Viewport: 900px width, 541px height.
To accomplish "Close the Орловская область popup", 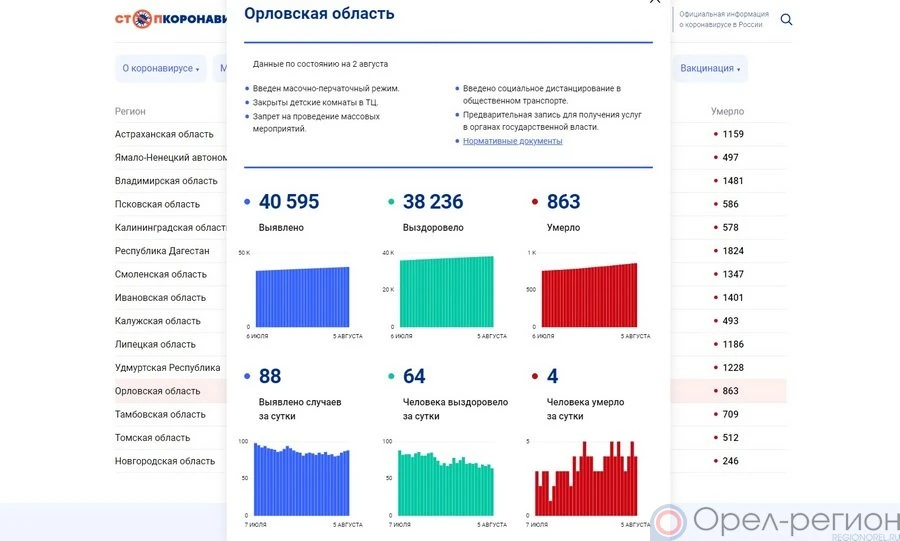I will pyautogui.click(x=655, y=3).
